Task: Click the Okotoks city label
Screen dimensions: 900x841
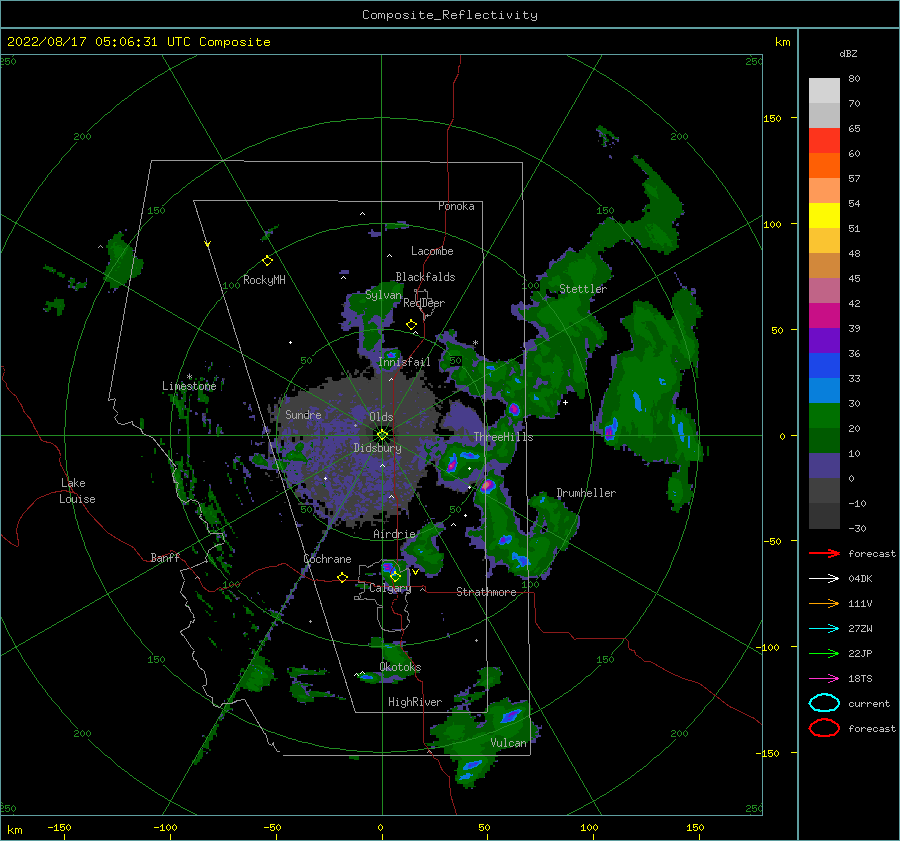Action: [400, 667]
